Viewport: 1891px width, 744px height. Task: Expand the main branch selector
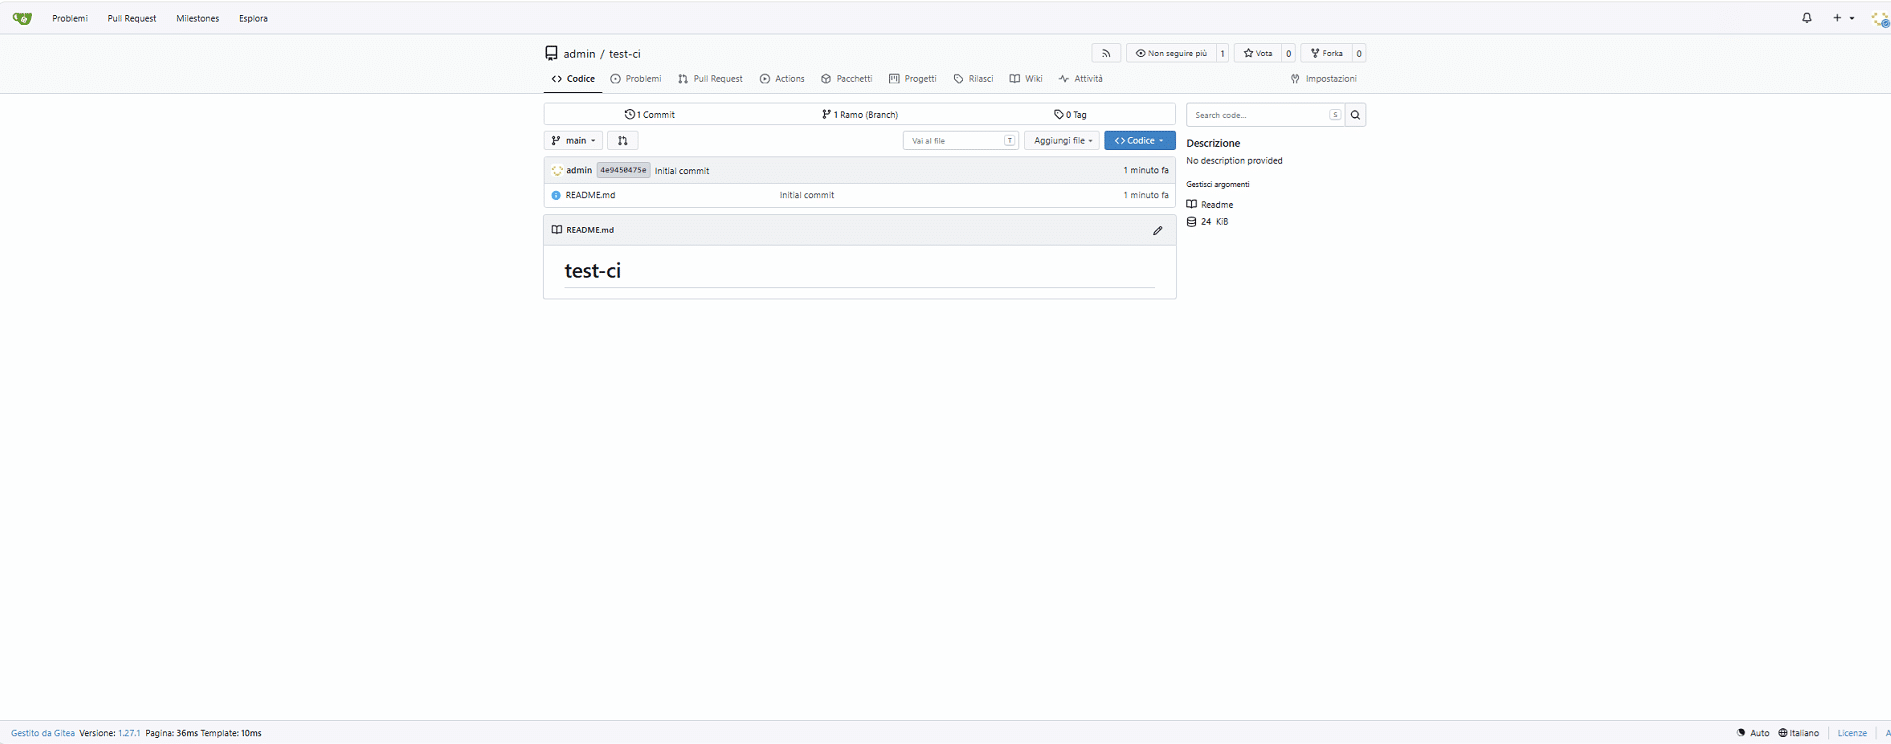pos(573,141)
